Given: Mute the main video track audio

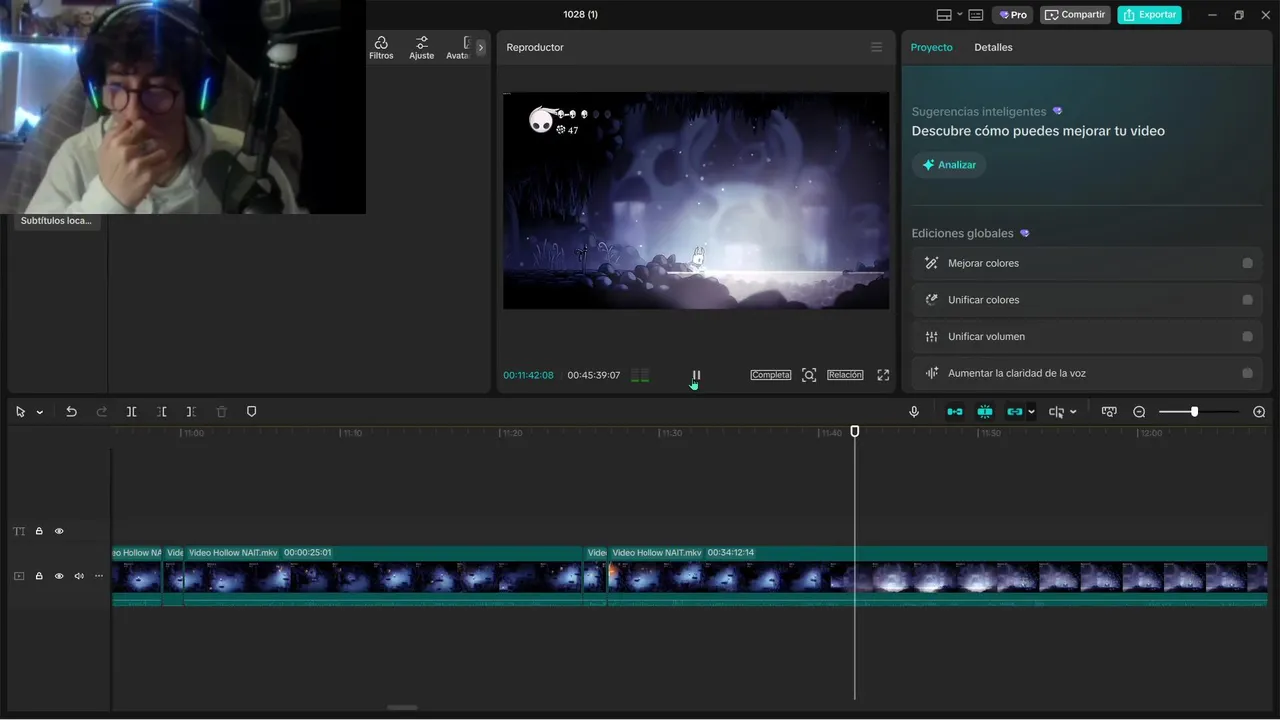Looking at the screenshot, I should coord(79,576).
